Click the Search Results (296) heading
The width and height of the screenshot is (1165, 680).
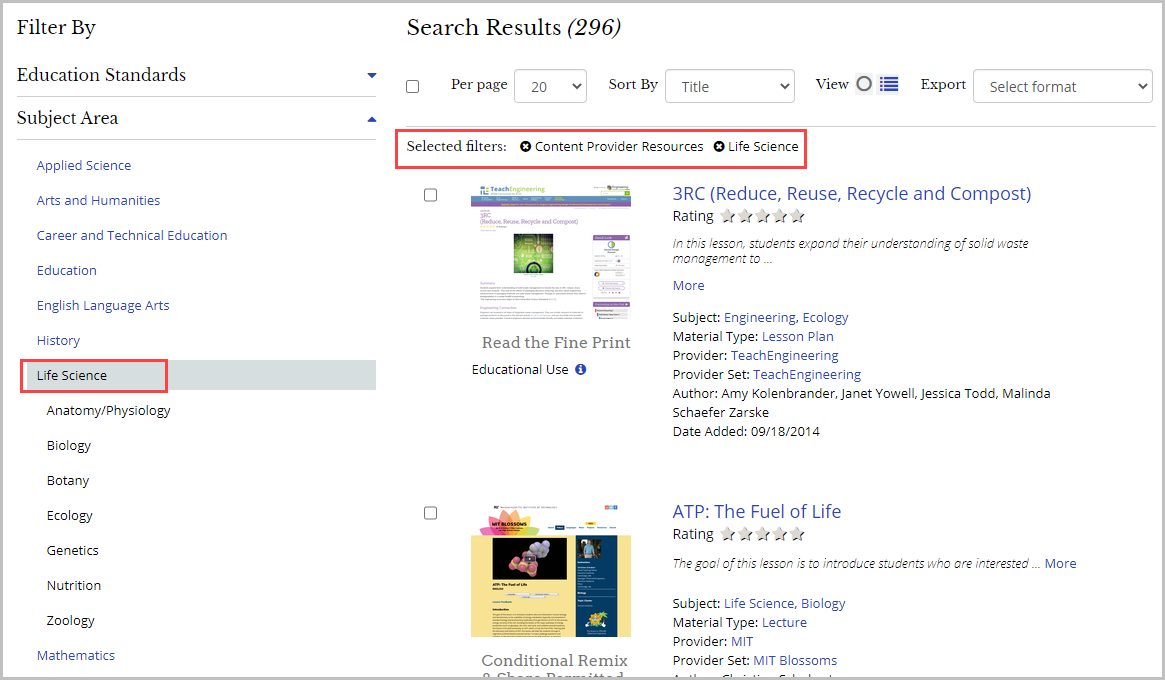click(513, 27)
